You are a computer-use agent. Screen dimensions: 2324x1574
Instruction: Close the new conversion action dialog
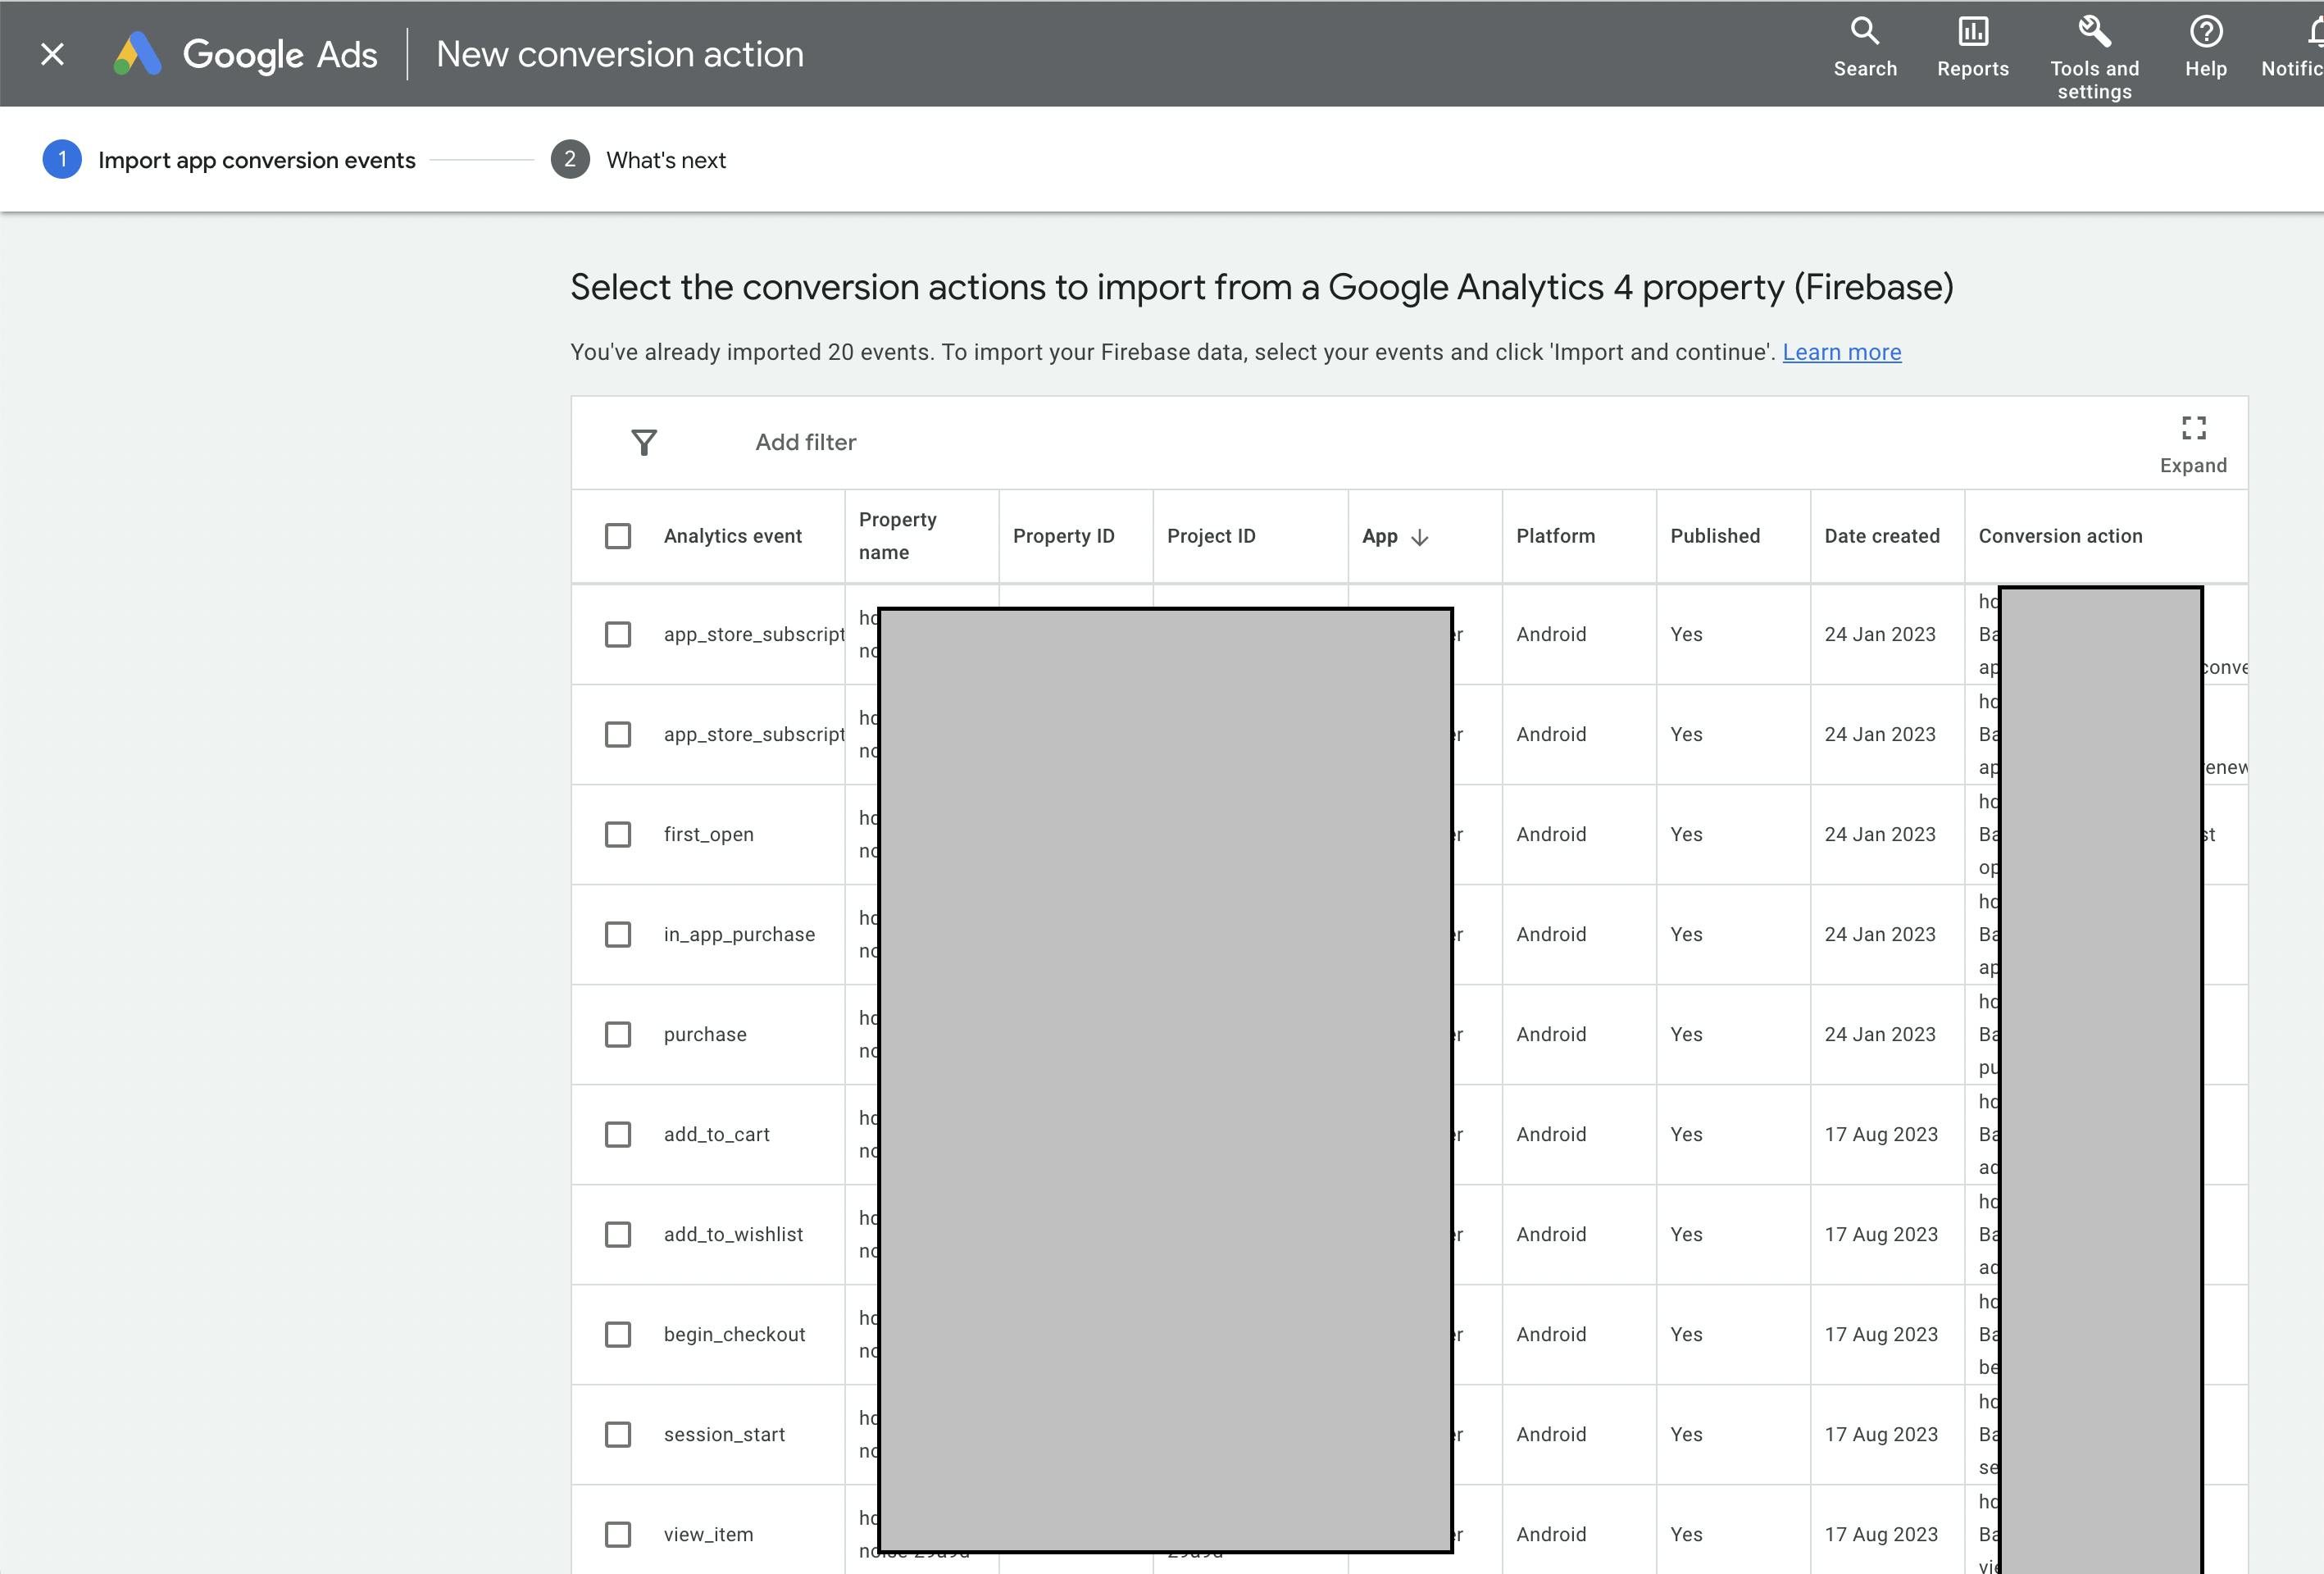[x=52, y=54]
